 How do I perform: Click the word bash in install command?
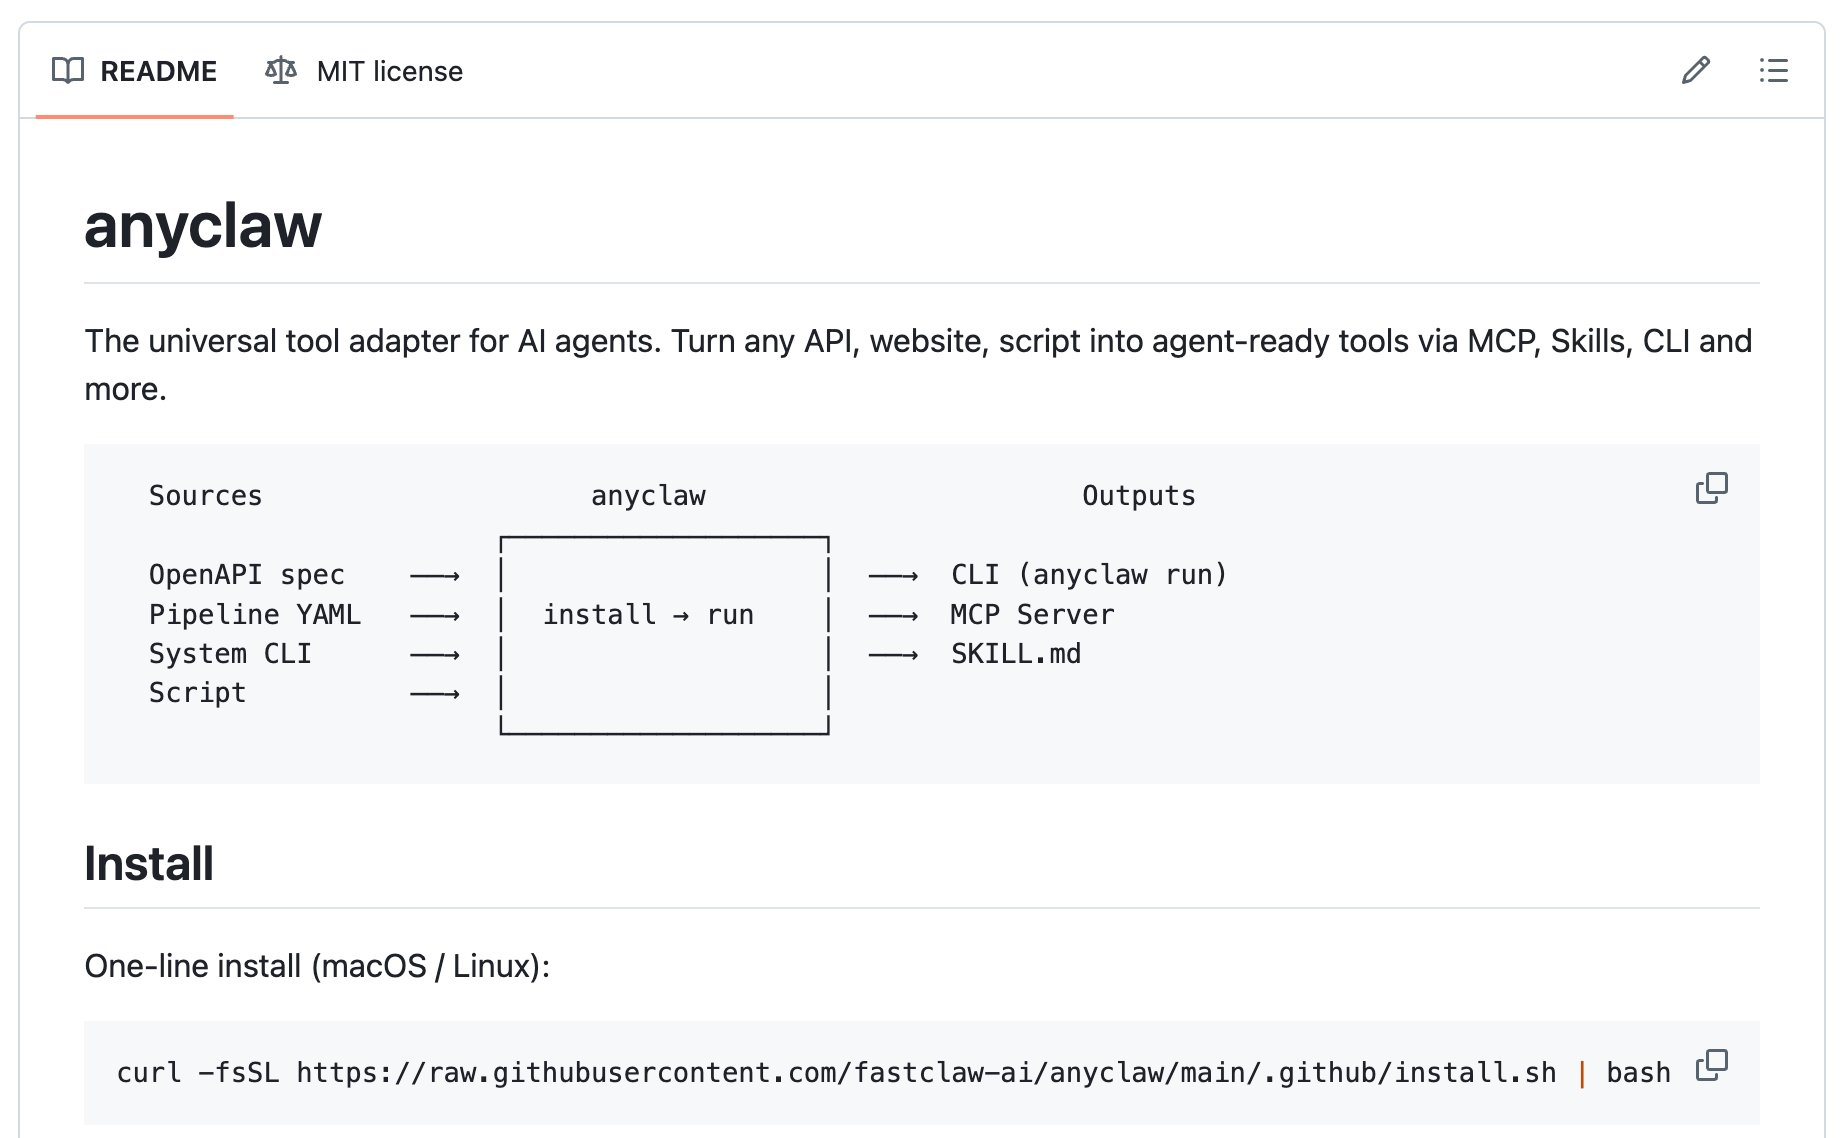(1638, 1073)
